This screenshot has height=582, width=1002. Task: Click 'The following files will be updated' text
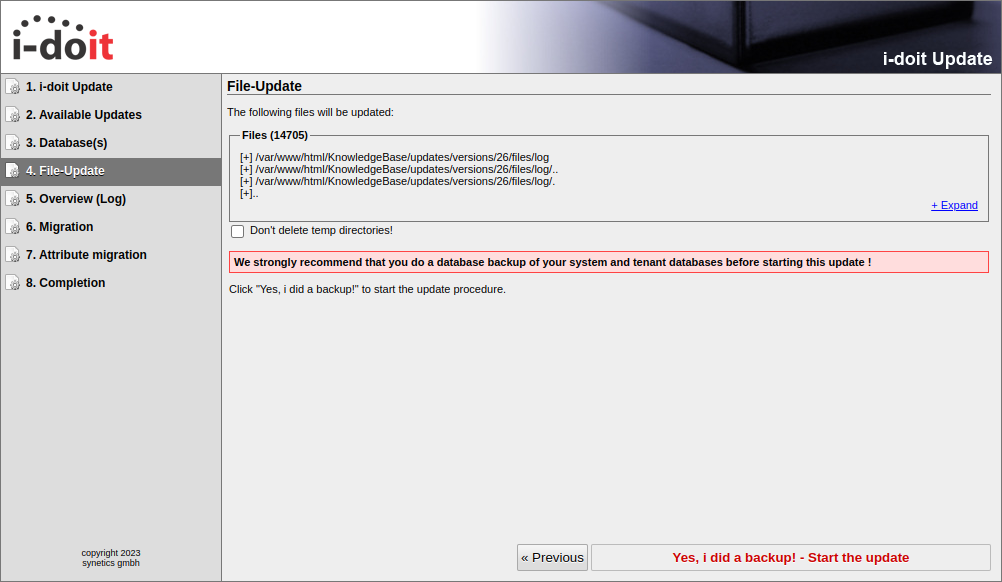click(x=311, y=112)
